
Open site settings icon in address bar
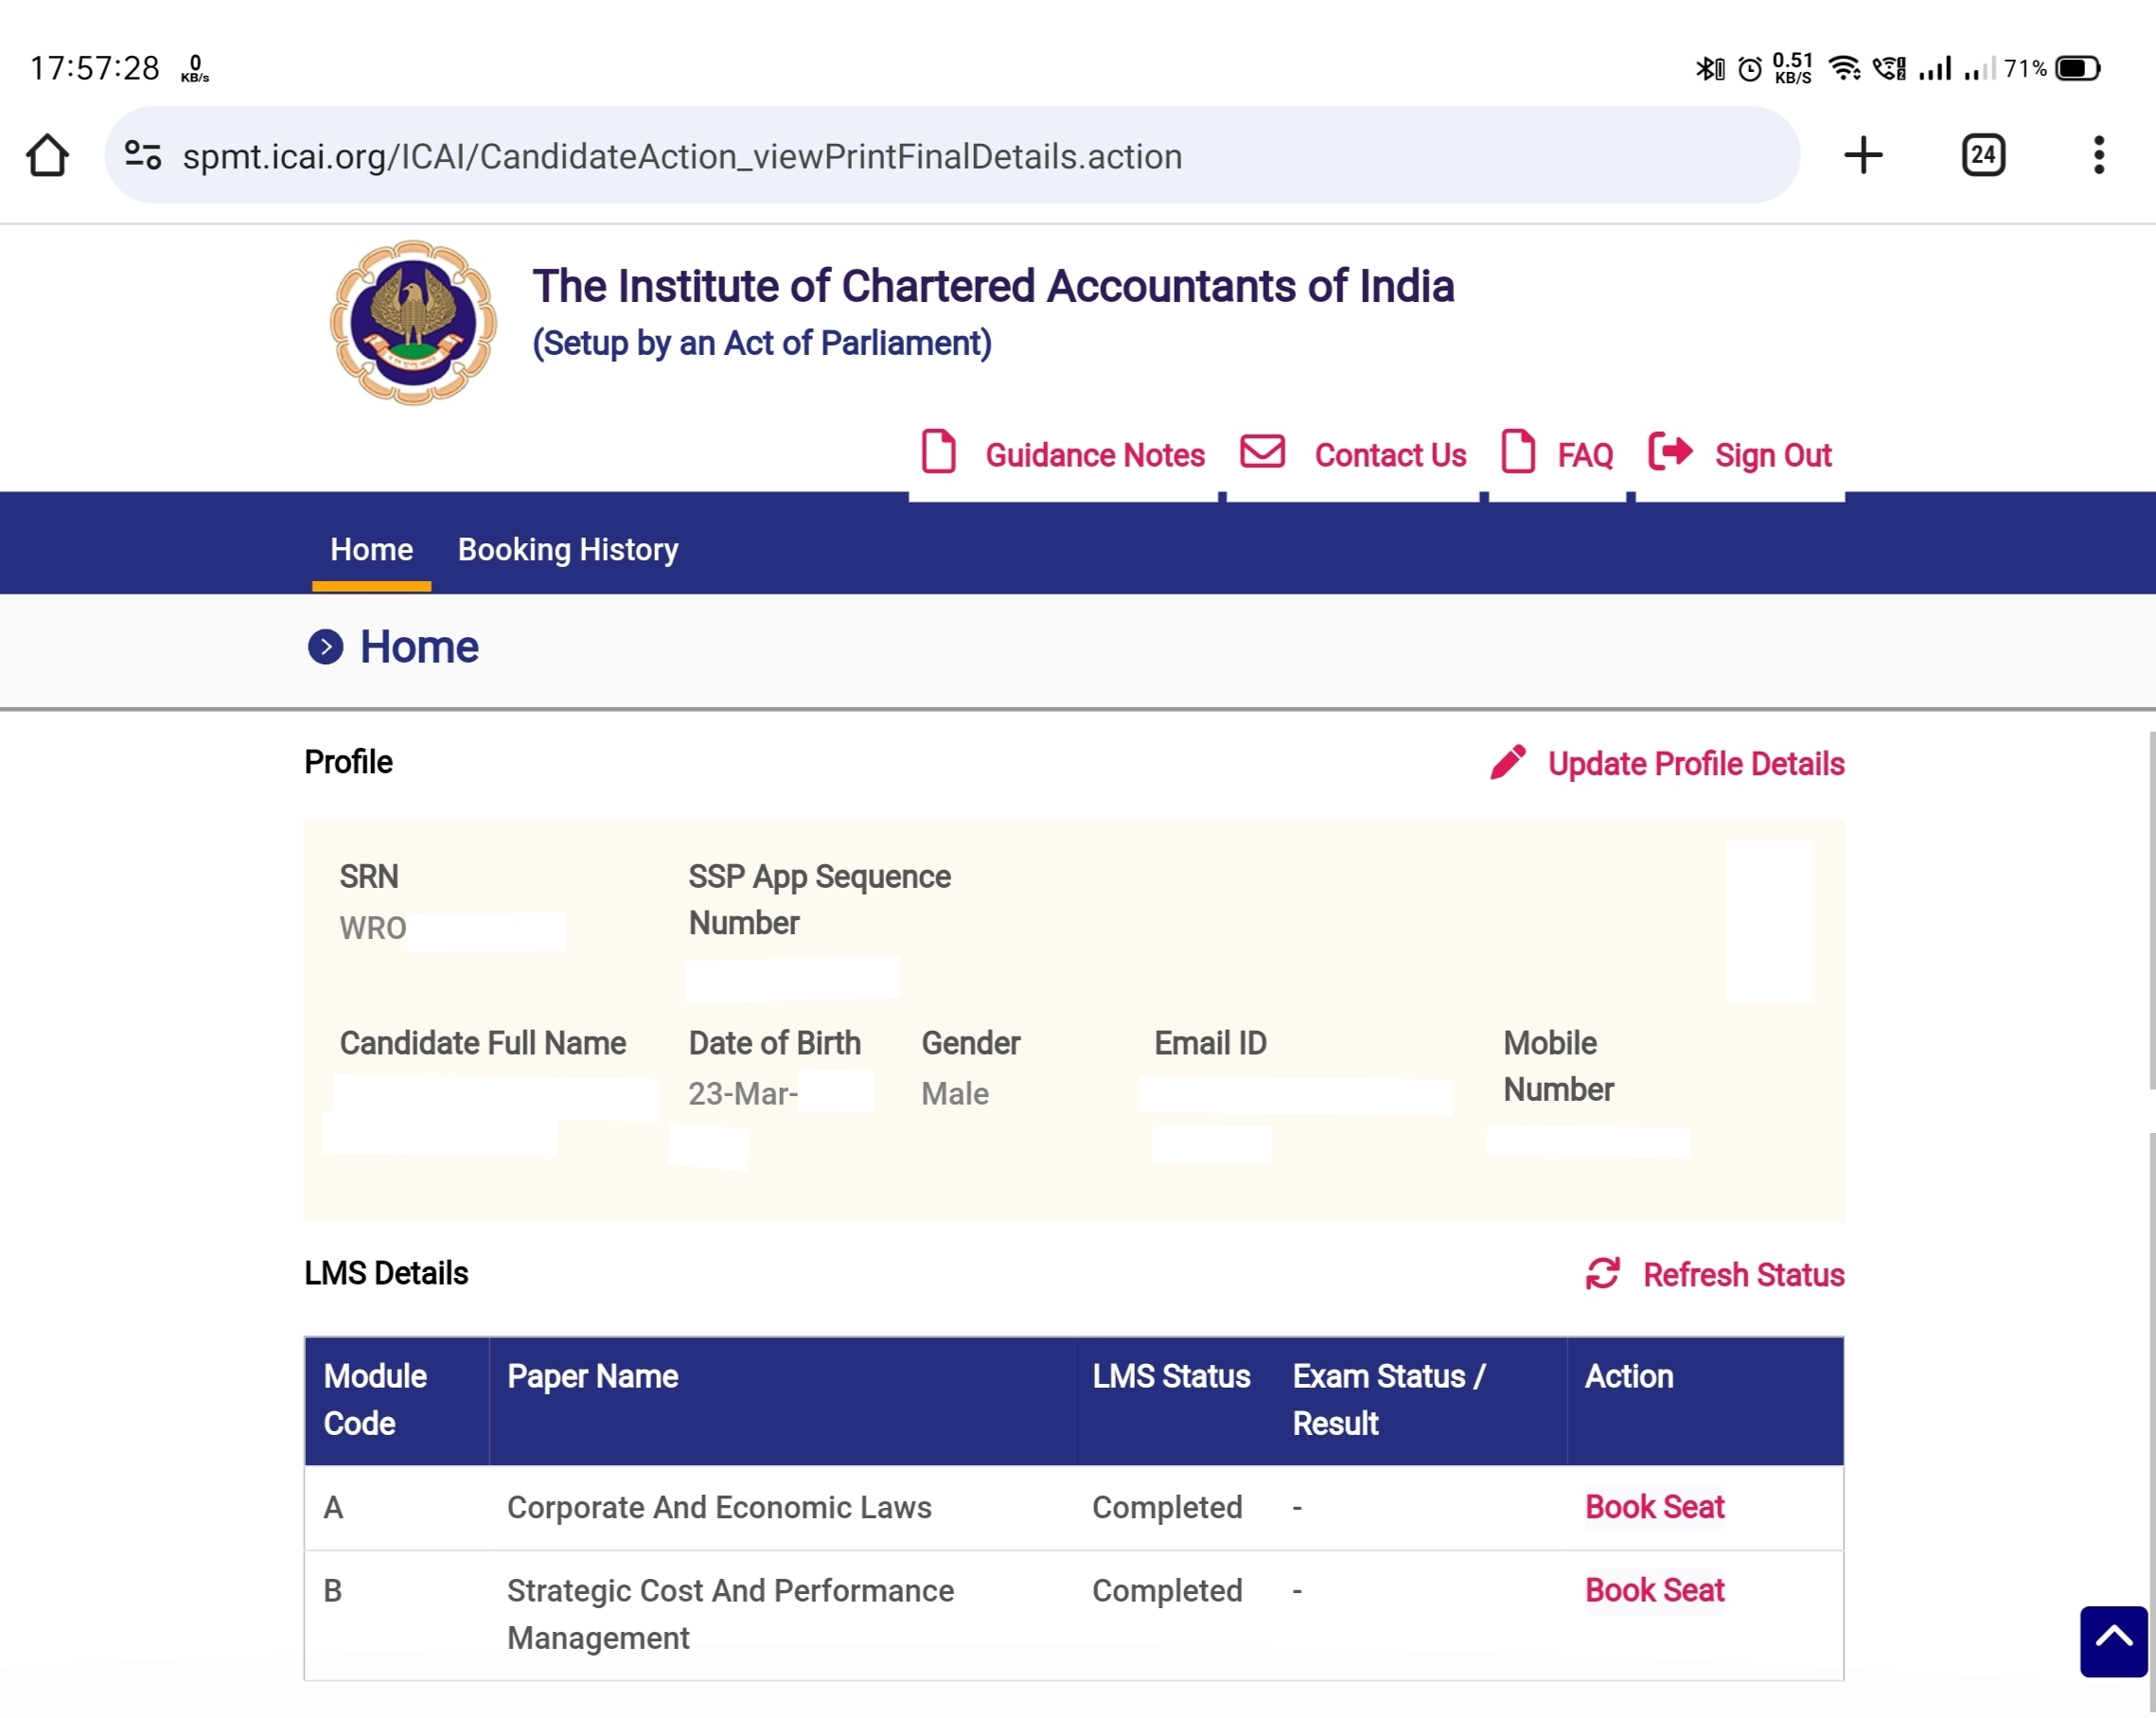tap(142, 155)
